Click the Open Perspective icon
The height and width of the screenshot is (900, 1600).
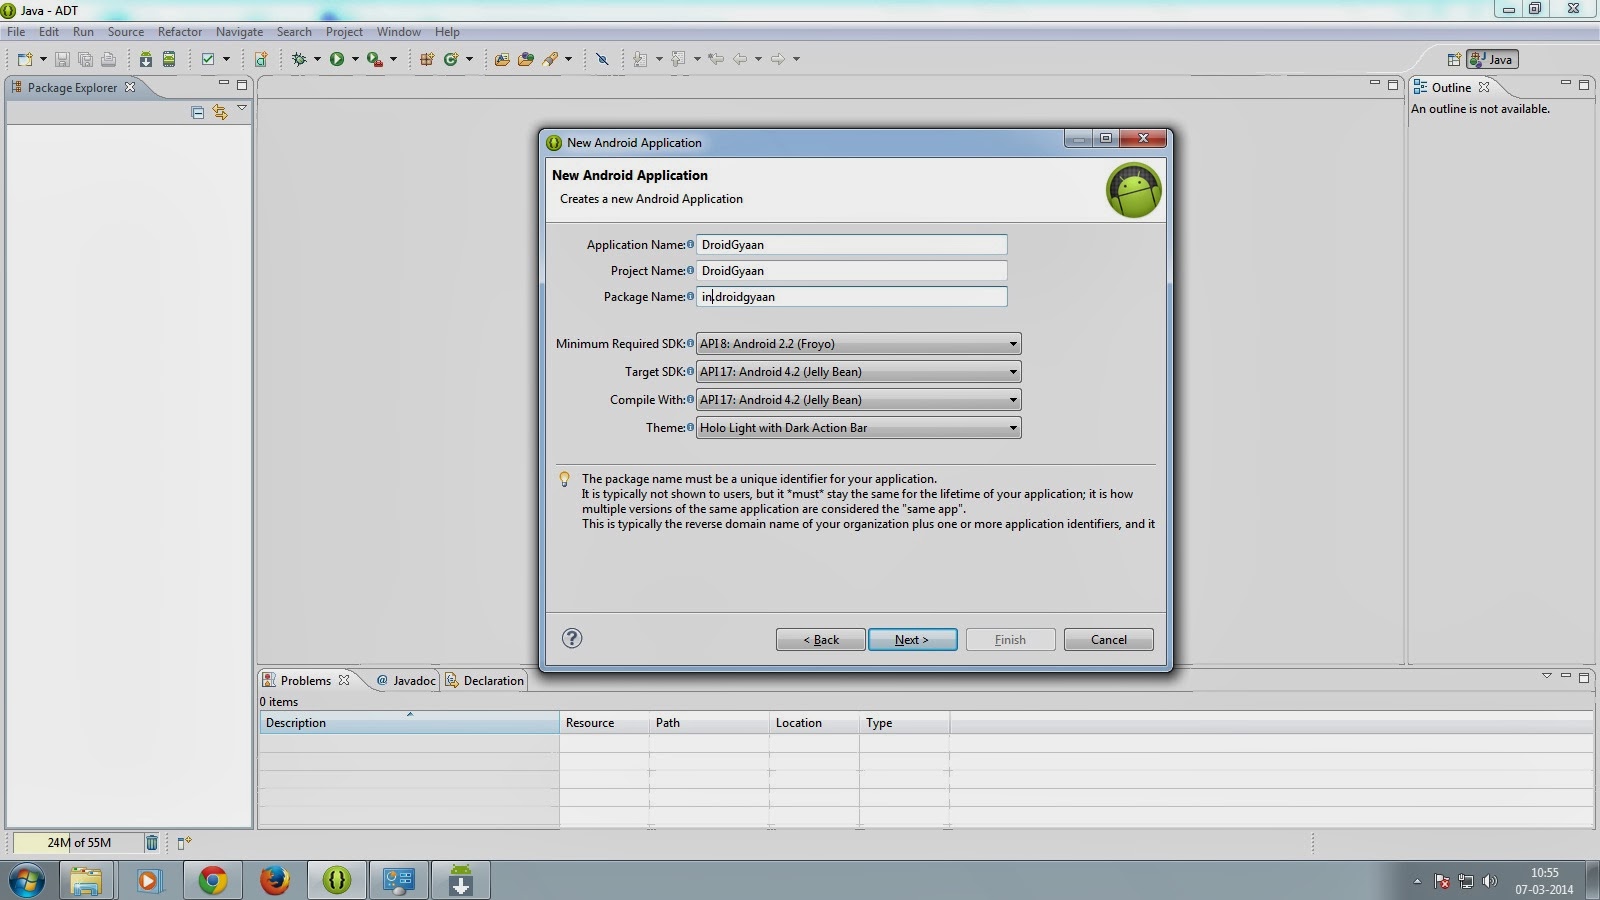tap(1454, 59)
